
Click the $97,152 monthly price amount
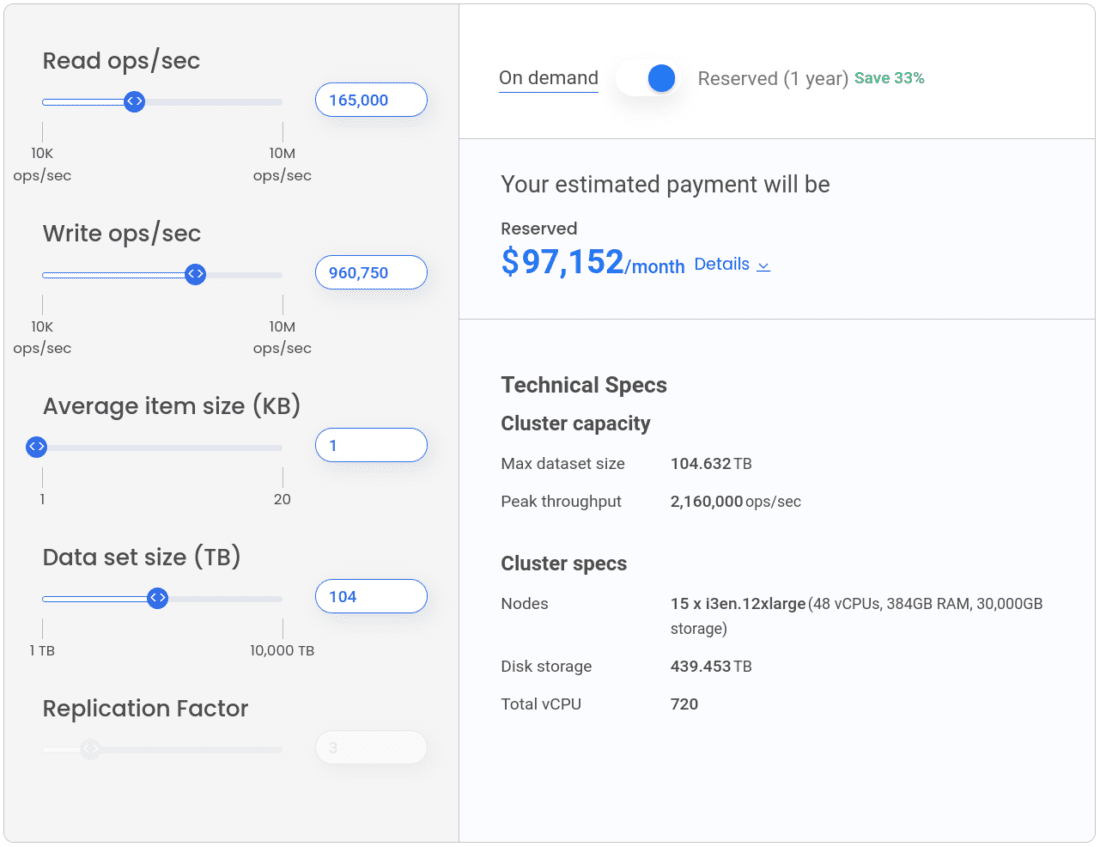pyautogui.click(x=562, y=262)
